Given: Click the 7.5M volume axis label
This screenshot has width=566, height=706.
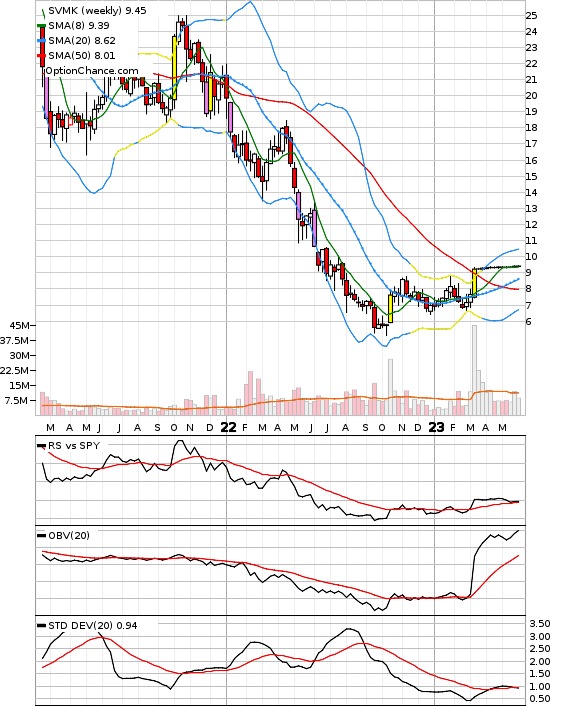Looking at the screenshot, I should 17,400.
